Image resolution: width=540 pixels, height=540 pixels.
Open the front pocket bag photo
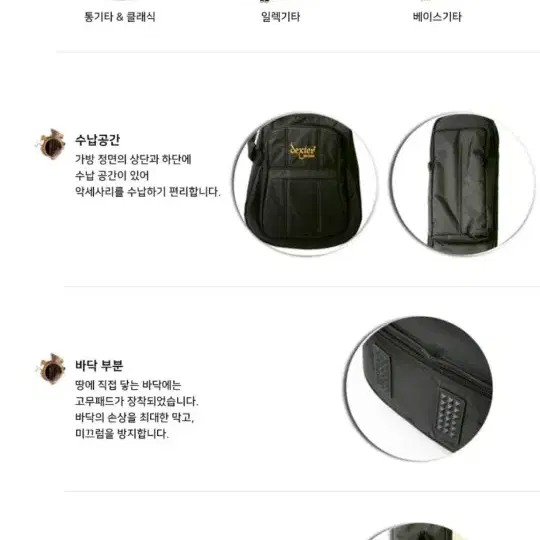[x=305, y=184]
